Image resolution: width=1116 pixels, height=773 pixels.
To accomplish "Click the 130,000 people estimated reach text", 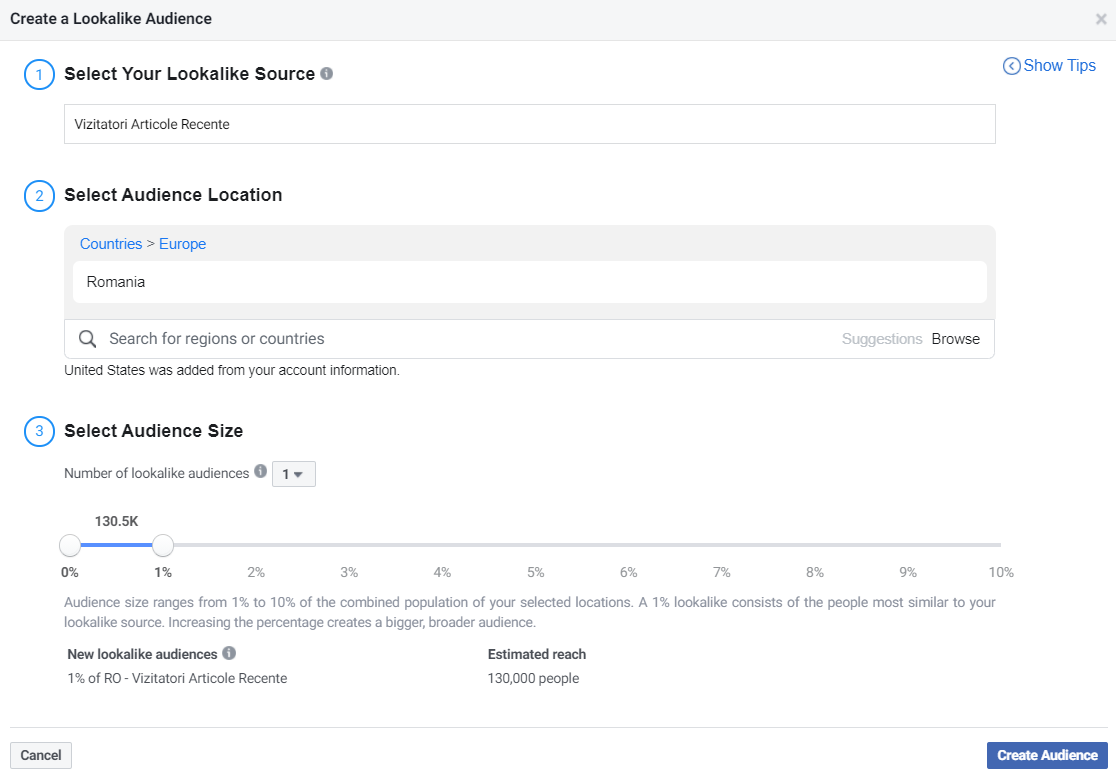I will click(533, 678).
